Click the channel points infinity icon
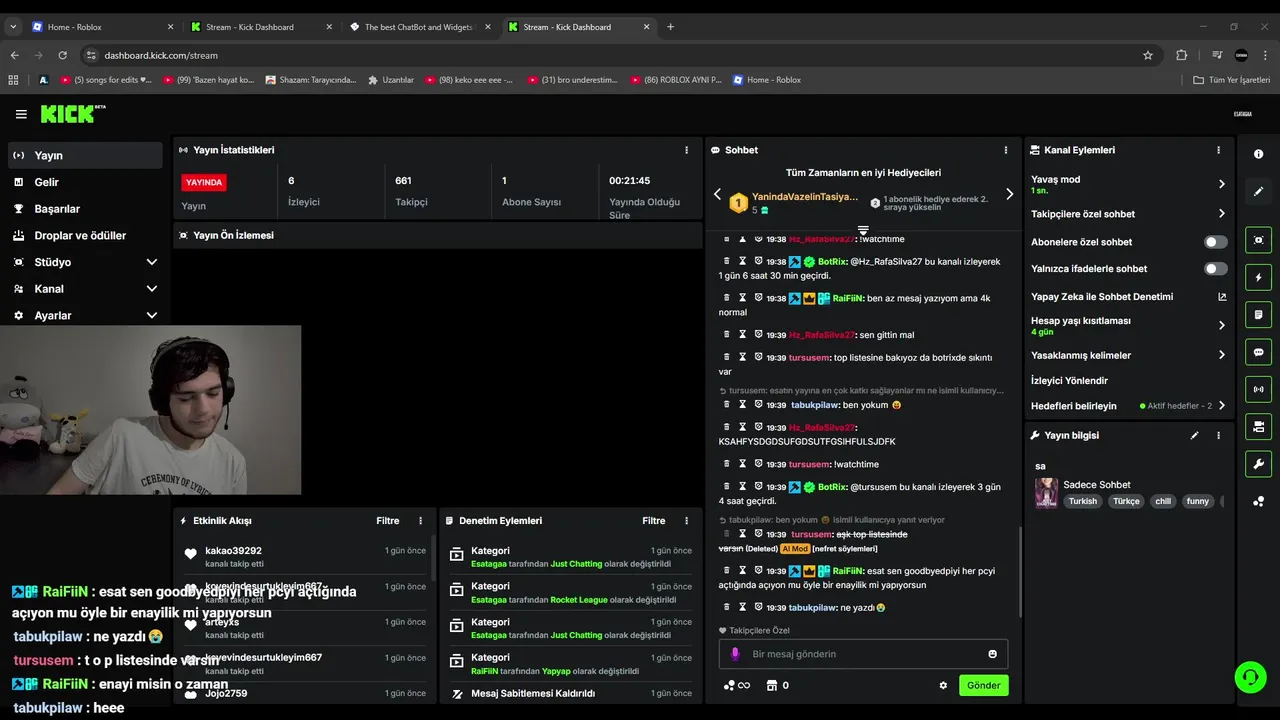This screenshot has width=1280, height=720. click(x=737, y=685)
